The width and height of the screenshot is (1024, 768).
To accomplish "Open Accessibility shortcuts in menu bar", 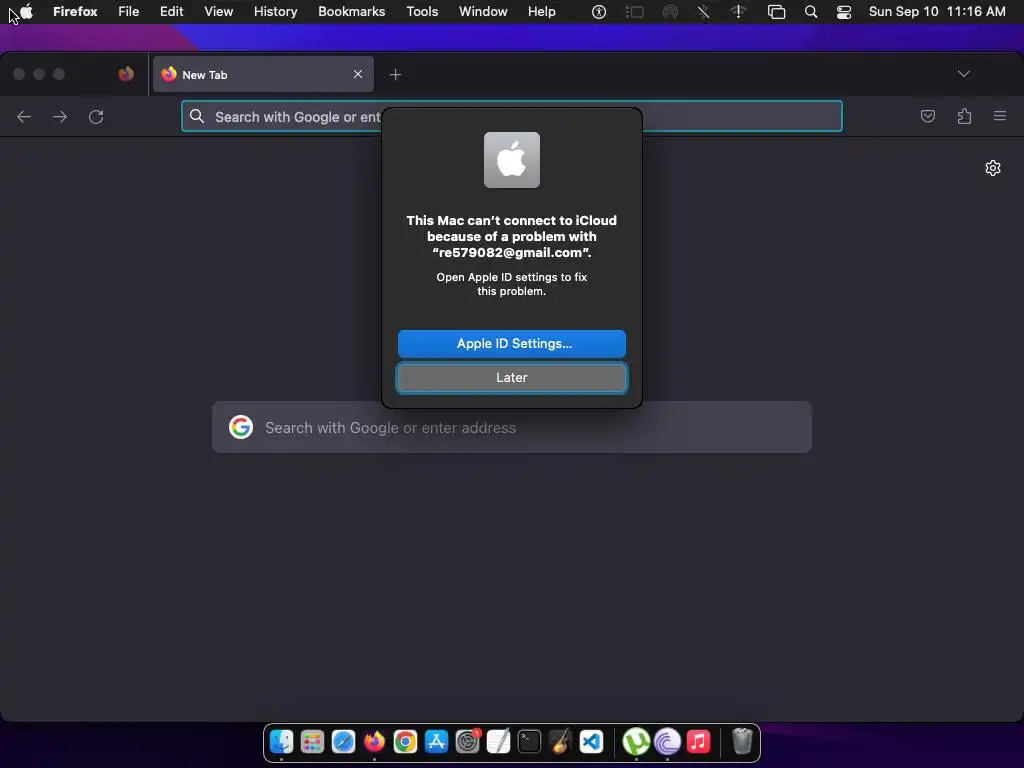I will coord(599,12).
